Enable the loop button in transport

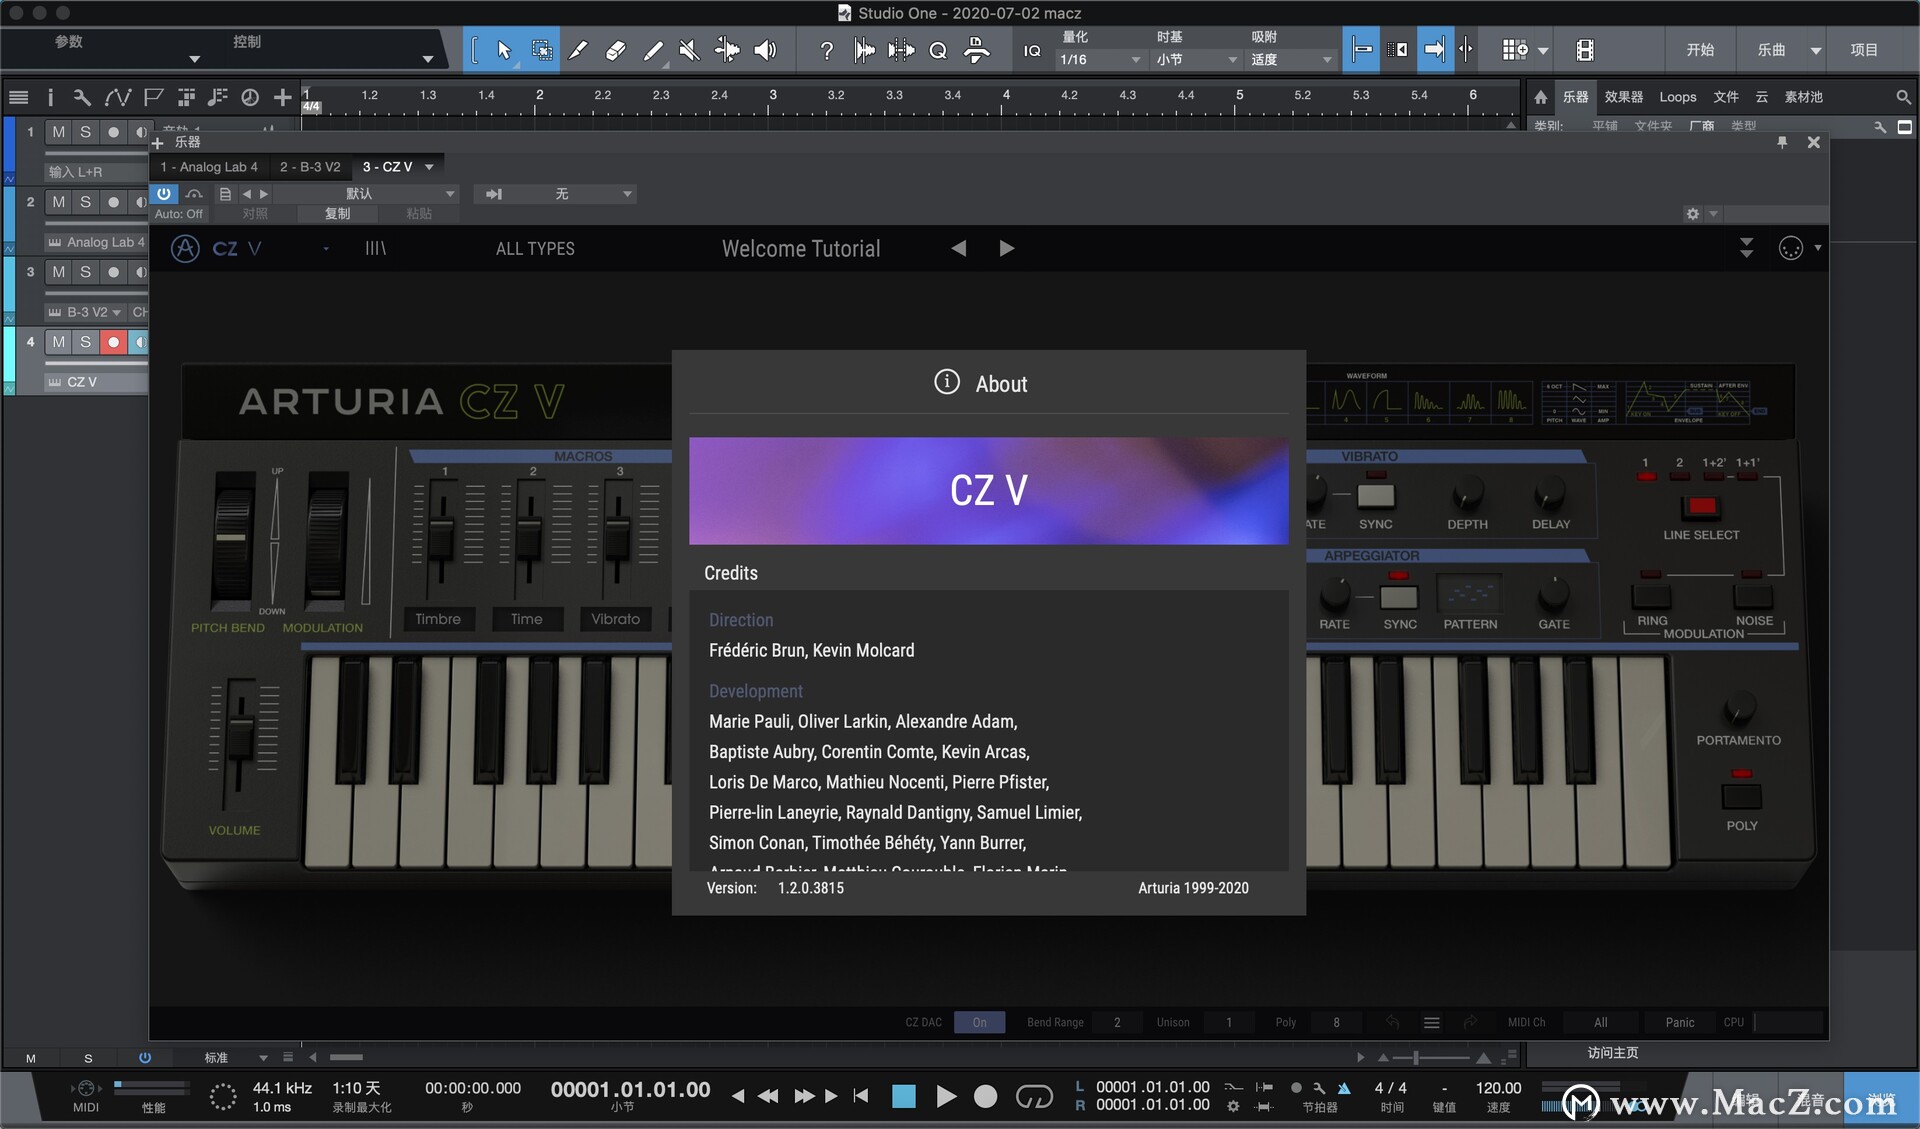point(1034,1097)
